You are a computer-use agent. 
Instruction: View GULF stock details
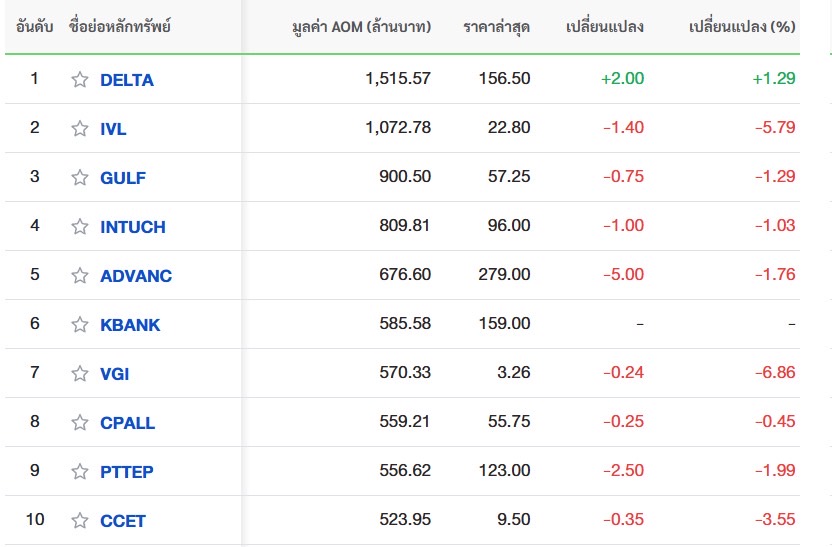pyautogui.click(x=123, y=178)
